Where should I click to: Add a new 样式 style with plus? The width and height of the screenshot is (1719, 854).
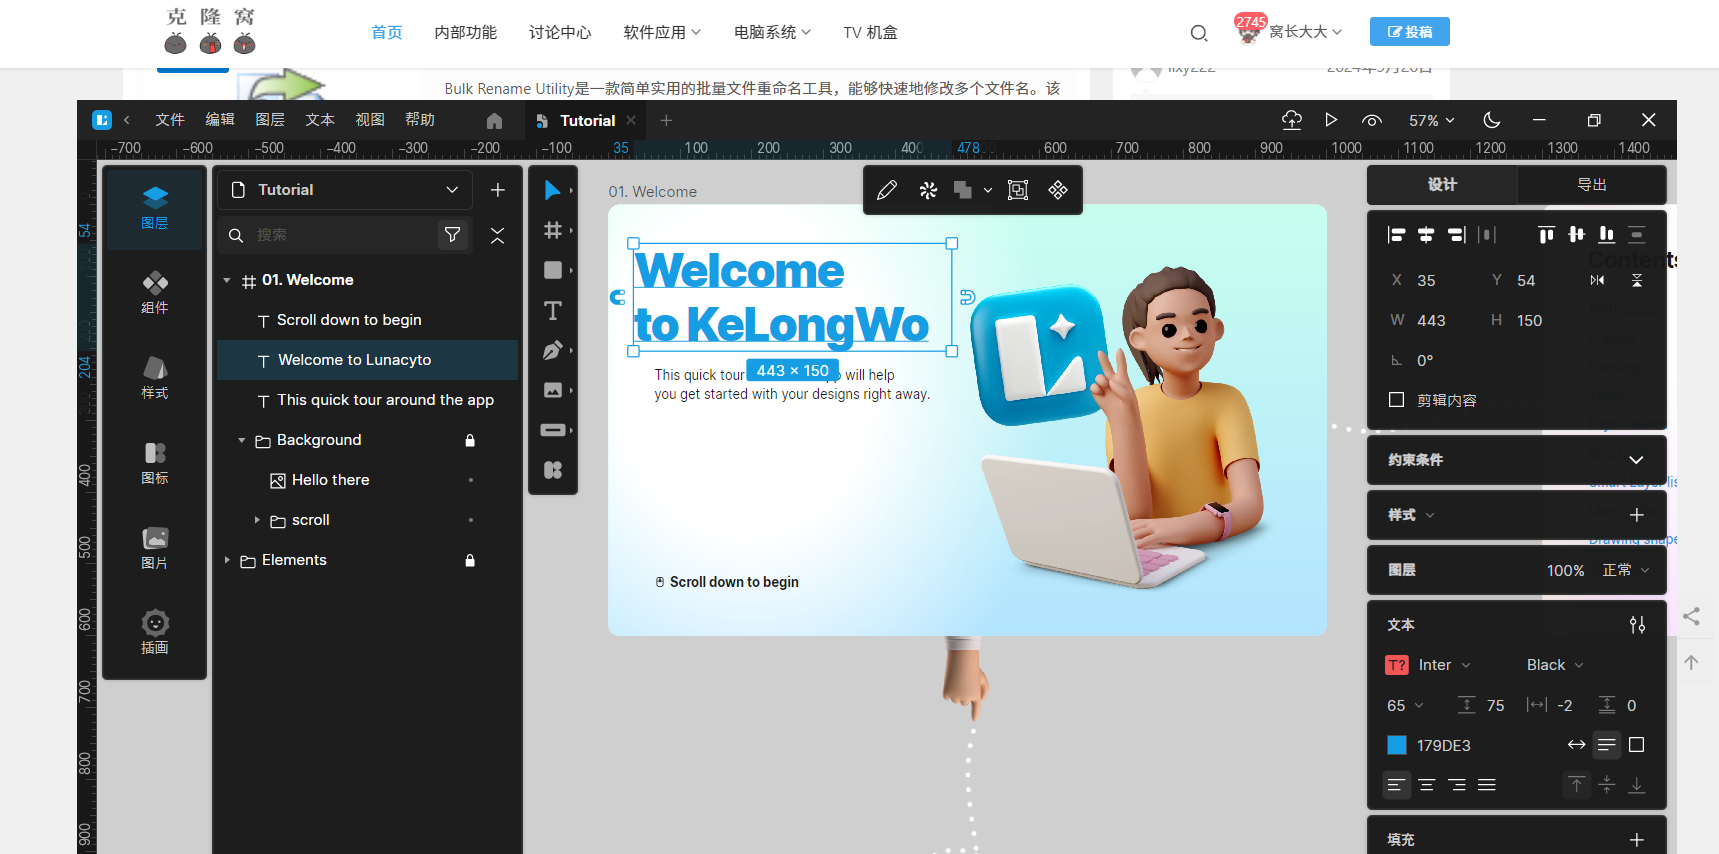coord(1637,515)
